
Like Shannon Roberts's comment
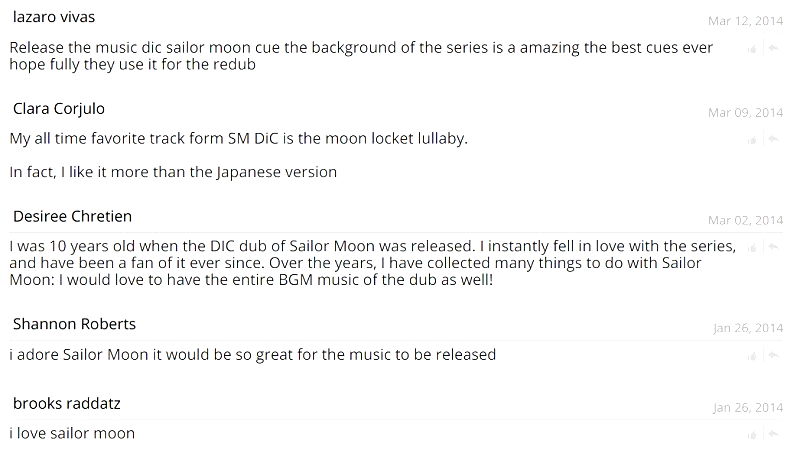pos(752,355)
